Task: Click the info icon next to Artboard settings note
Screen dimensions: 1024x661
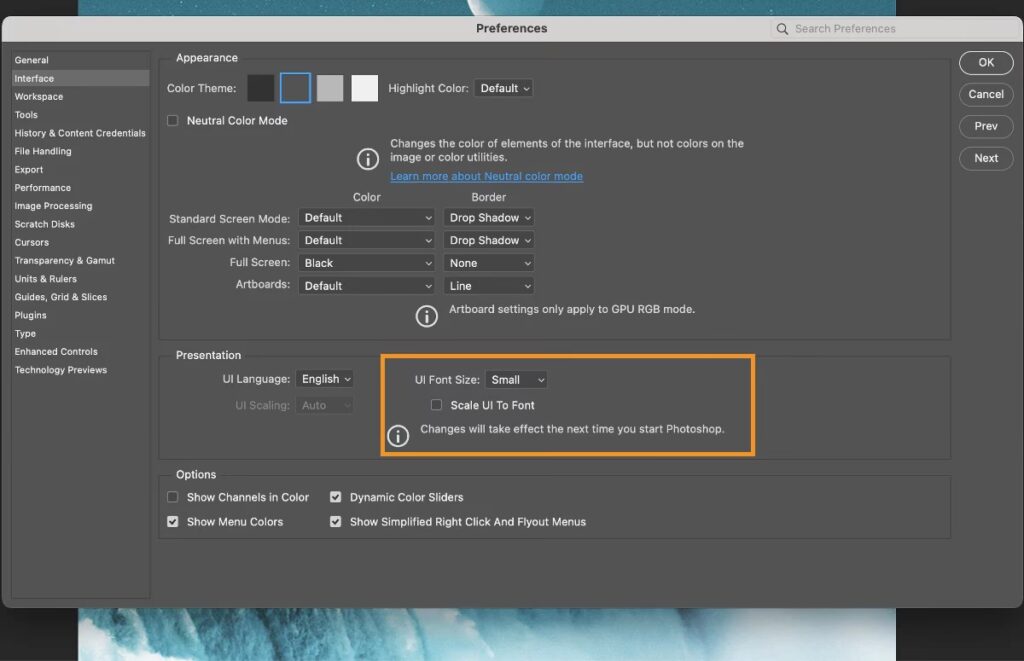Action: click(427, 316)
